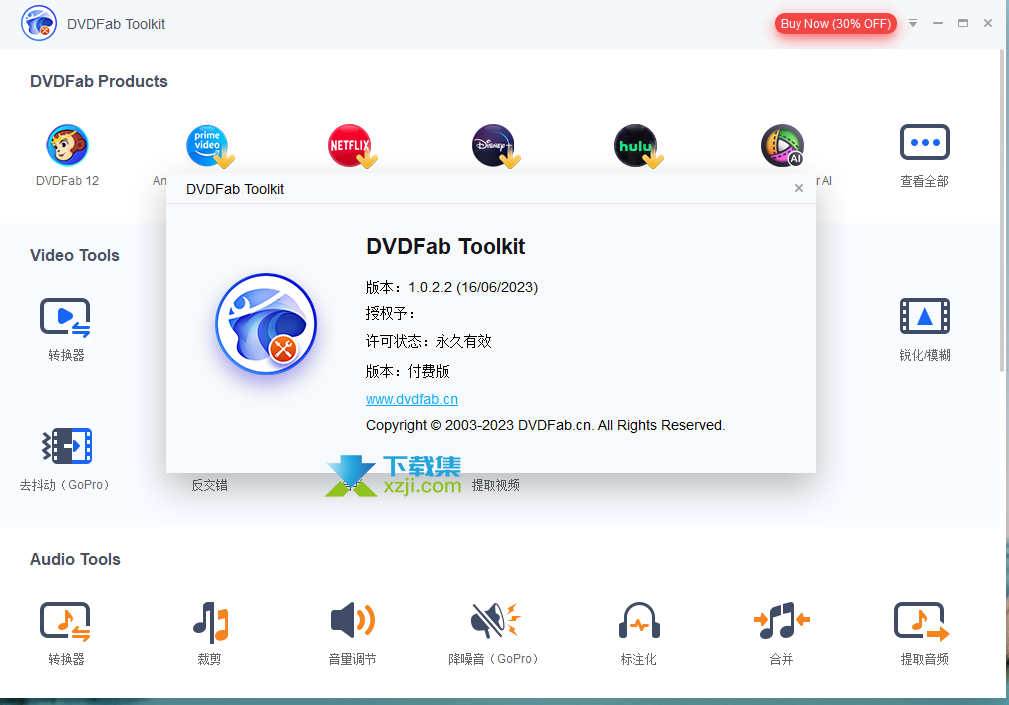Click the Buy Now (30% OFF) button

[835, 24]
